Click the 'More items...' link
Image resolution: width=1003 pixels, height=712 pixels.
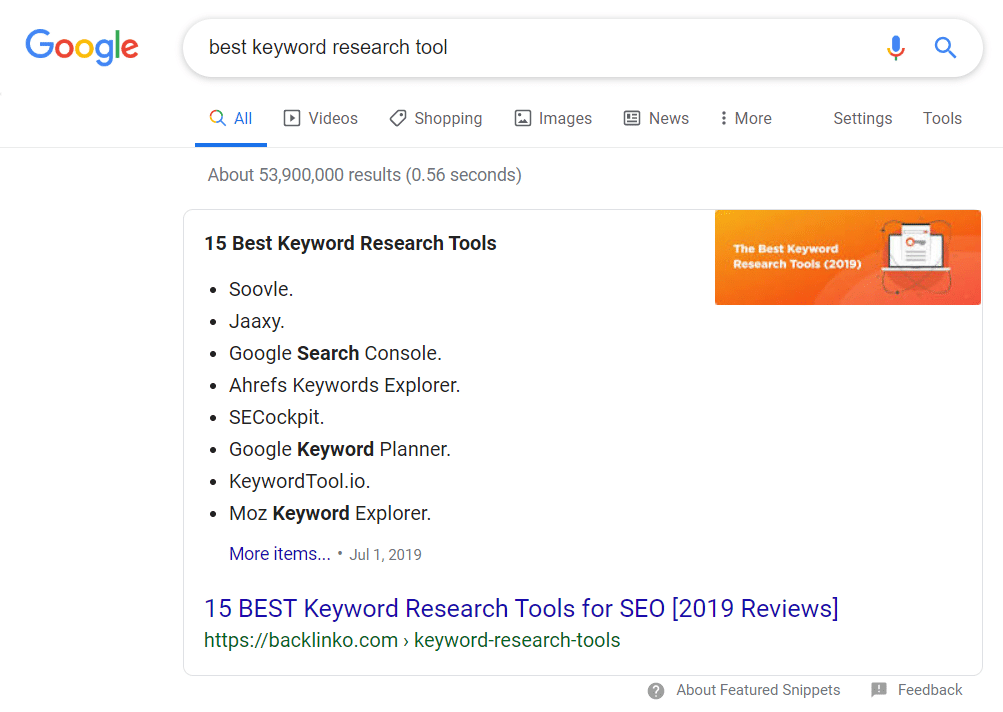280,554
